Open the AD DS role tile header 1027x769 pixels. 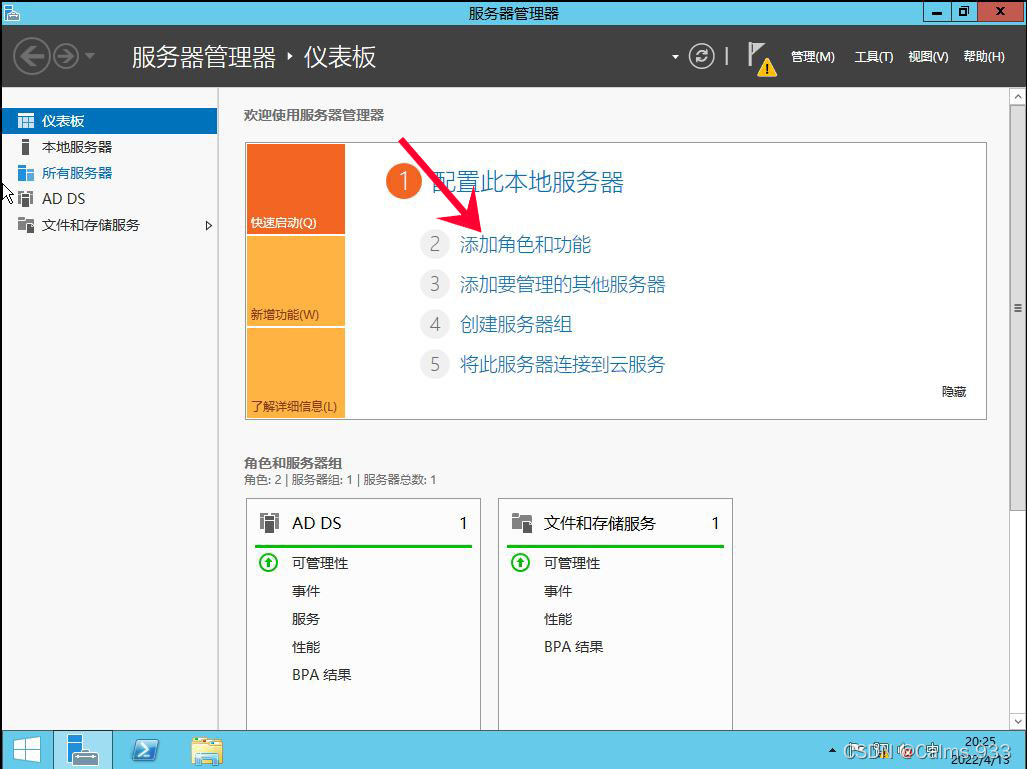[364, 523]
